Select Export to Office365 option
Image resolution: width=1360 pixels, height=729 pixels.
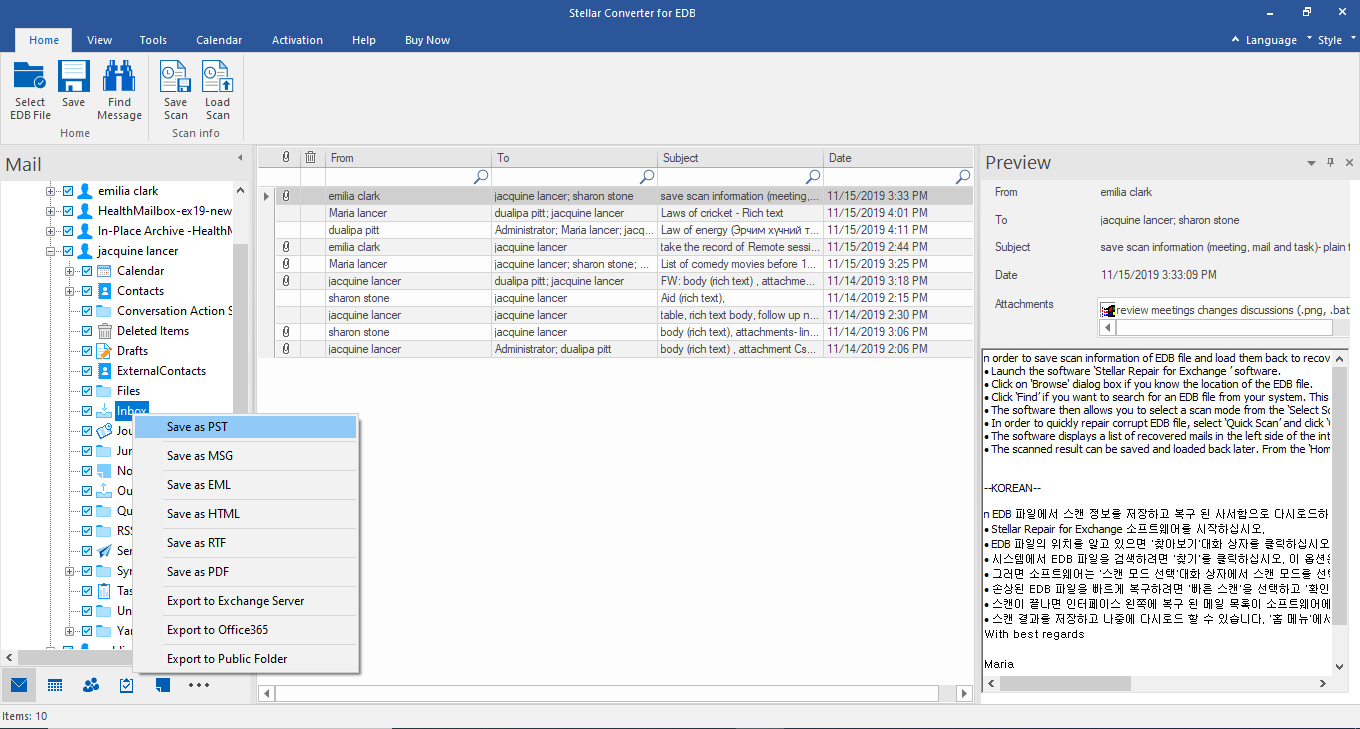[x=246, y=630]
